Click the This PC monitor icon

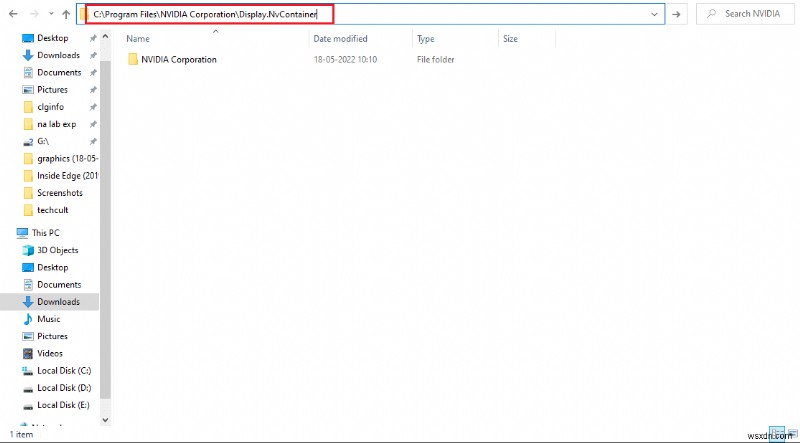coord(22,233)
